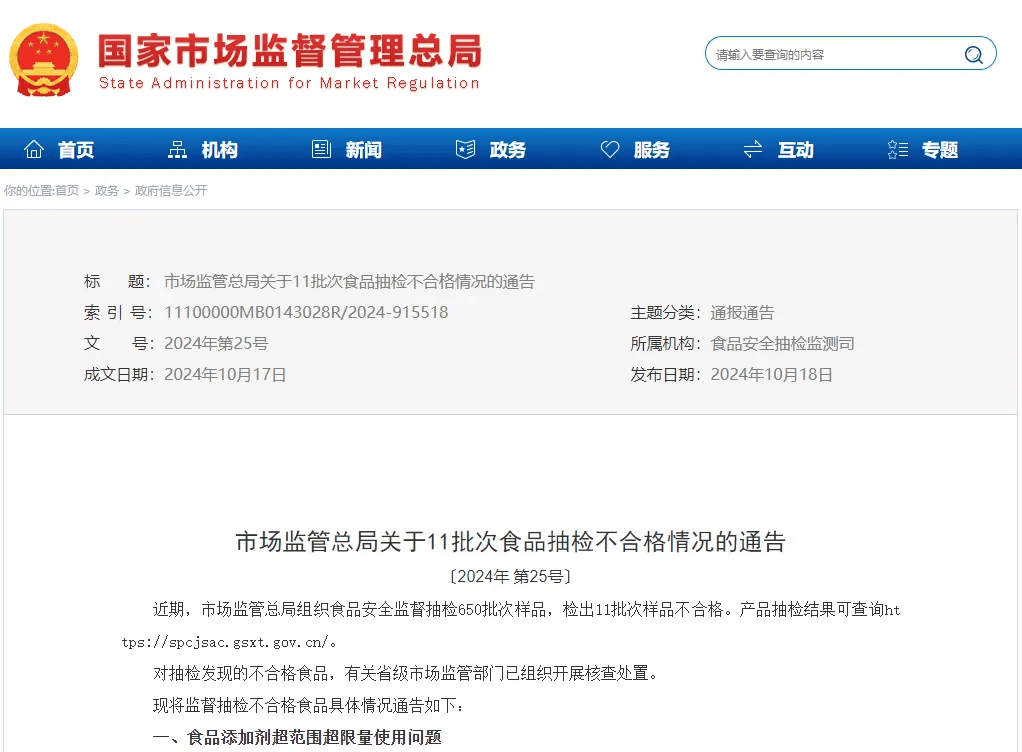Click the 成文日期 field label
The width and height of the screenshot is (1022, 752).
(x=117, y=375)
